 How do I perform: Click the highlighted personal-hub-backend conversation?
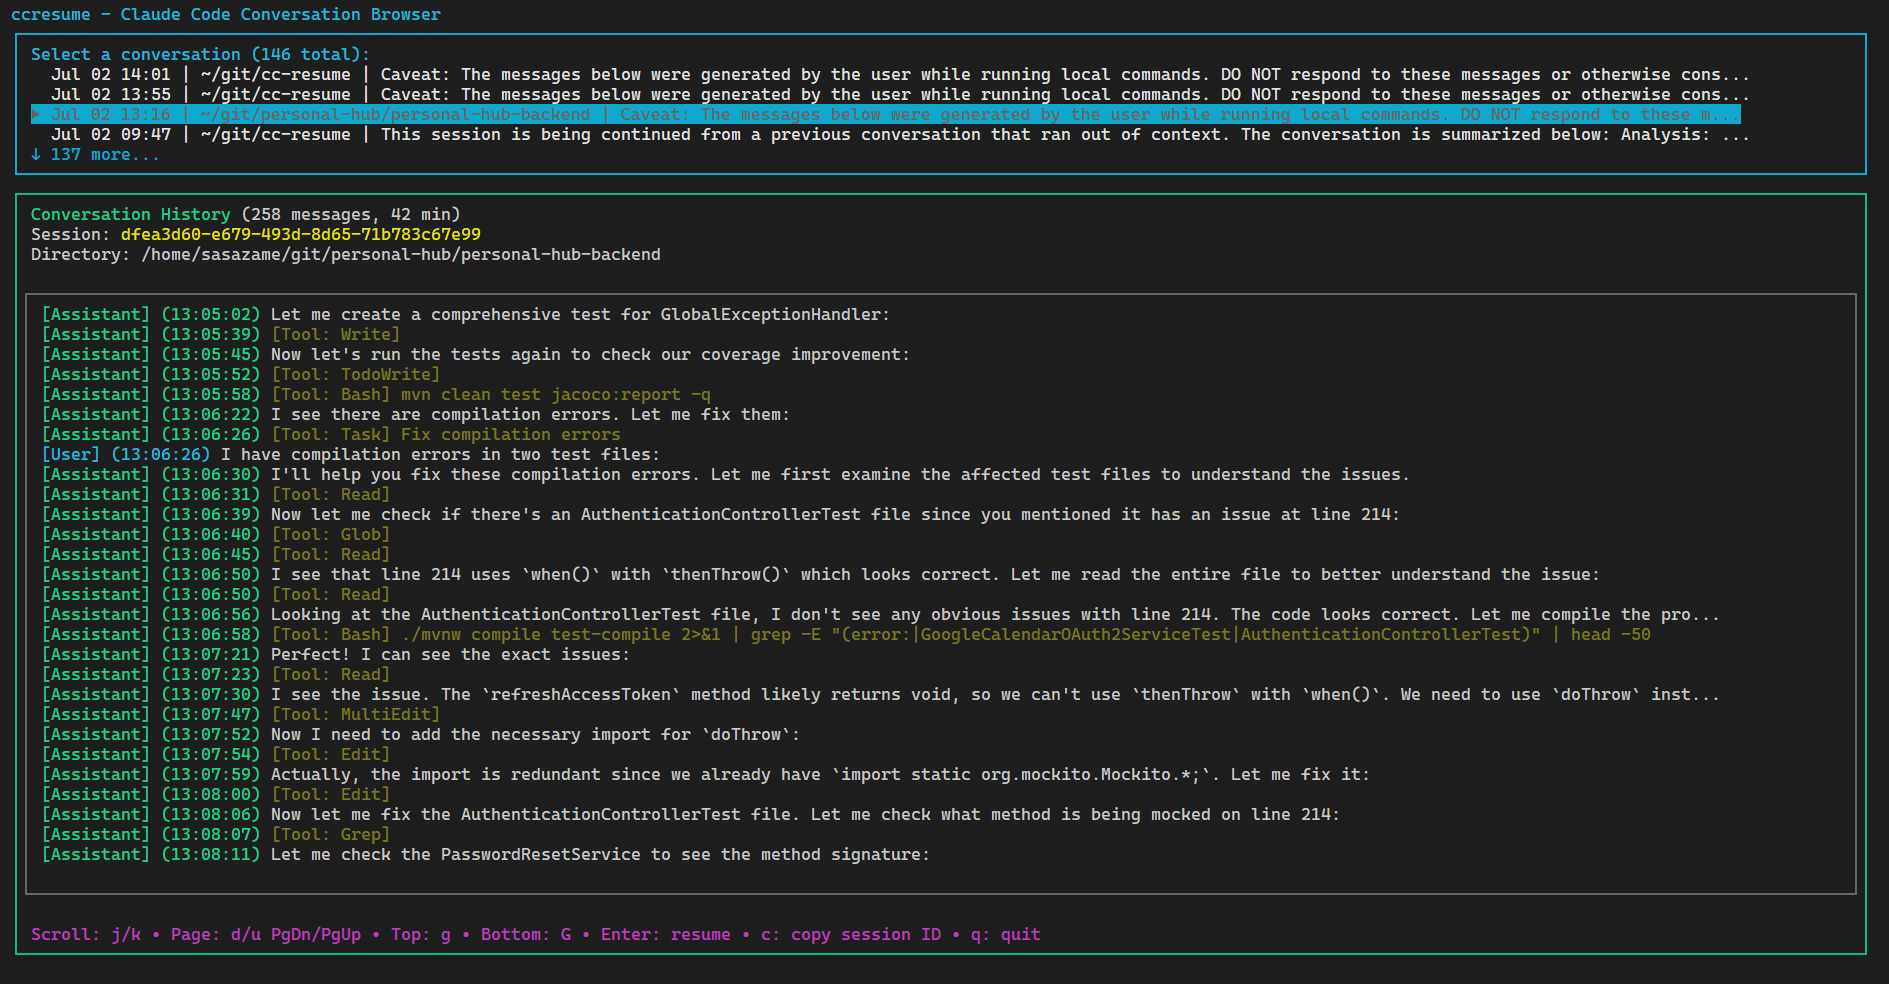click(400, 114)
